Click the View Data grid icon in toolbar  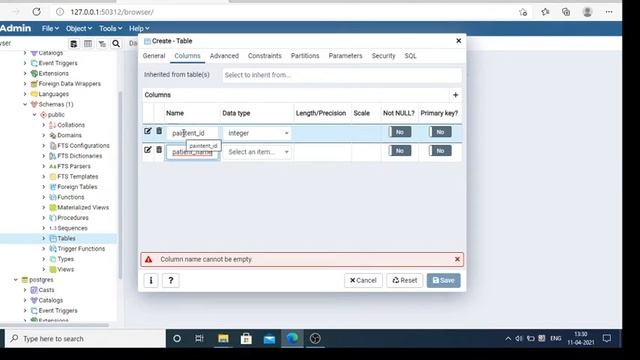pyautogui.click(x=88, y=44)
